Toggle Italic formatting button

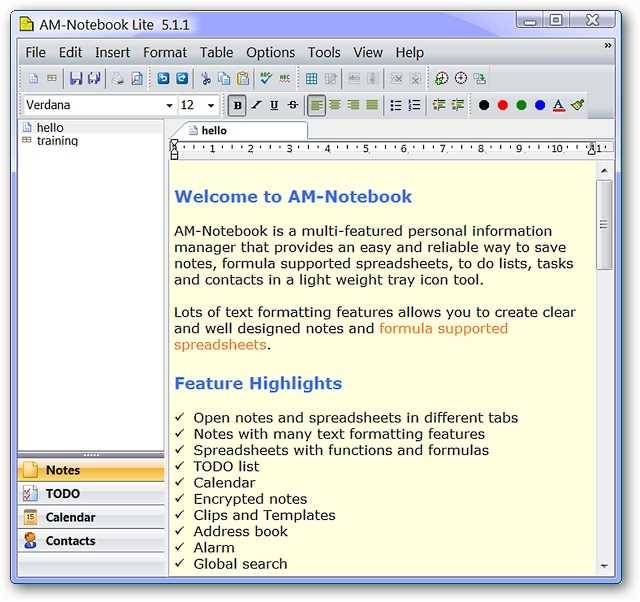pos(256,105)
